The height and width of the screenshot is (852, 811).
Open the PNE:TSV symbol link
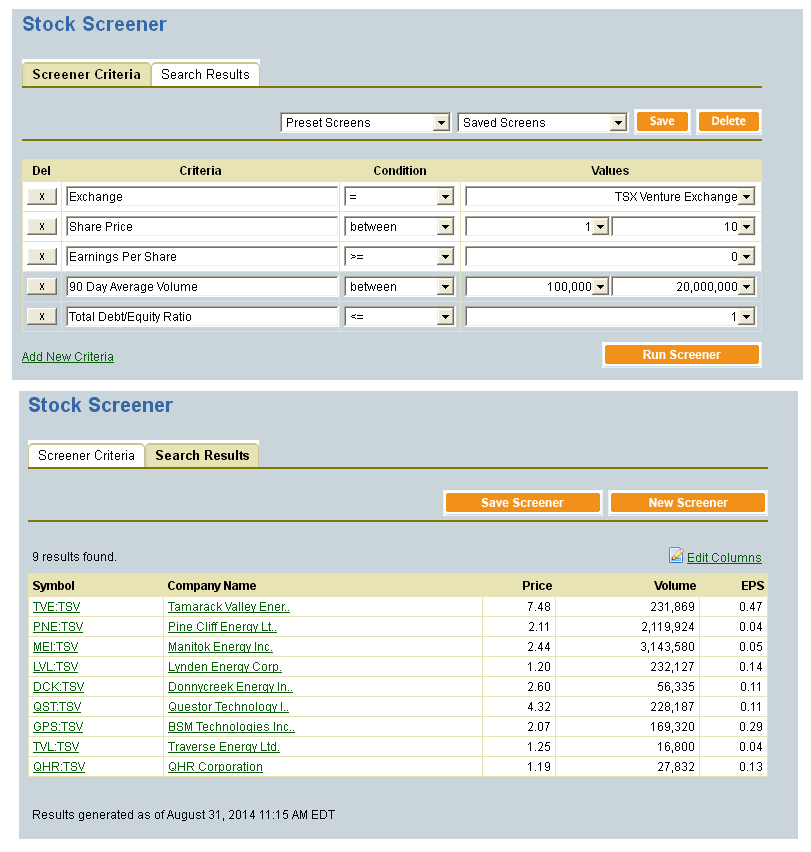click(x=58, y=627)
